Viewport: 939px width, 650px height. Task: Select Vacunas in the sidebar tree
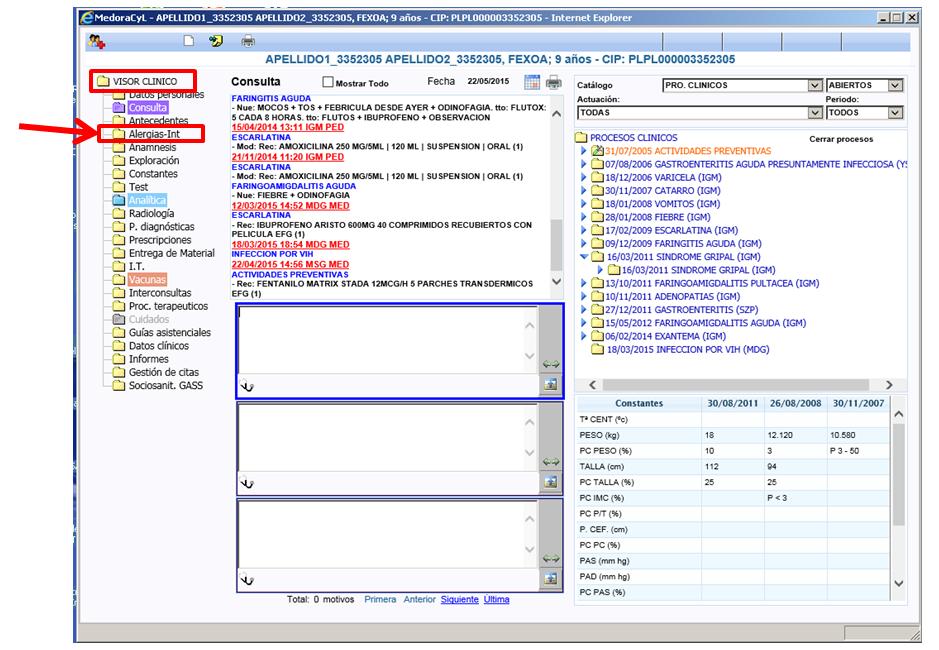pyautogui.click(x=147, y=280)
